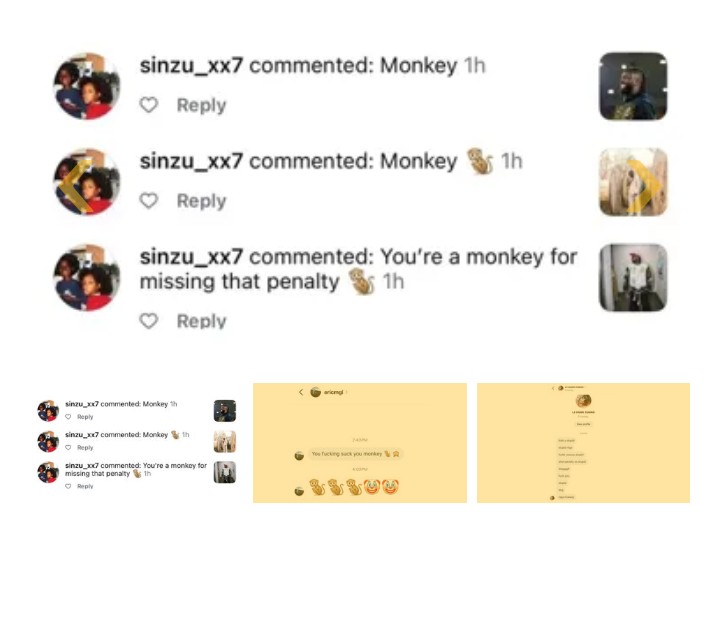Open post thumbnail beside first Monkey comment
The image size is (720, 619).
click(633, 86)
